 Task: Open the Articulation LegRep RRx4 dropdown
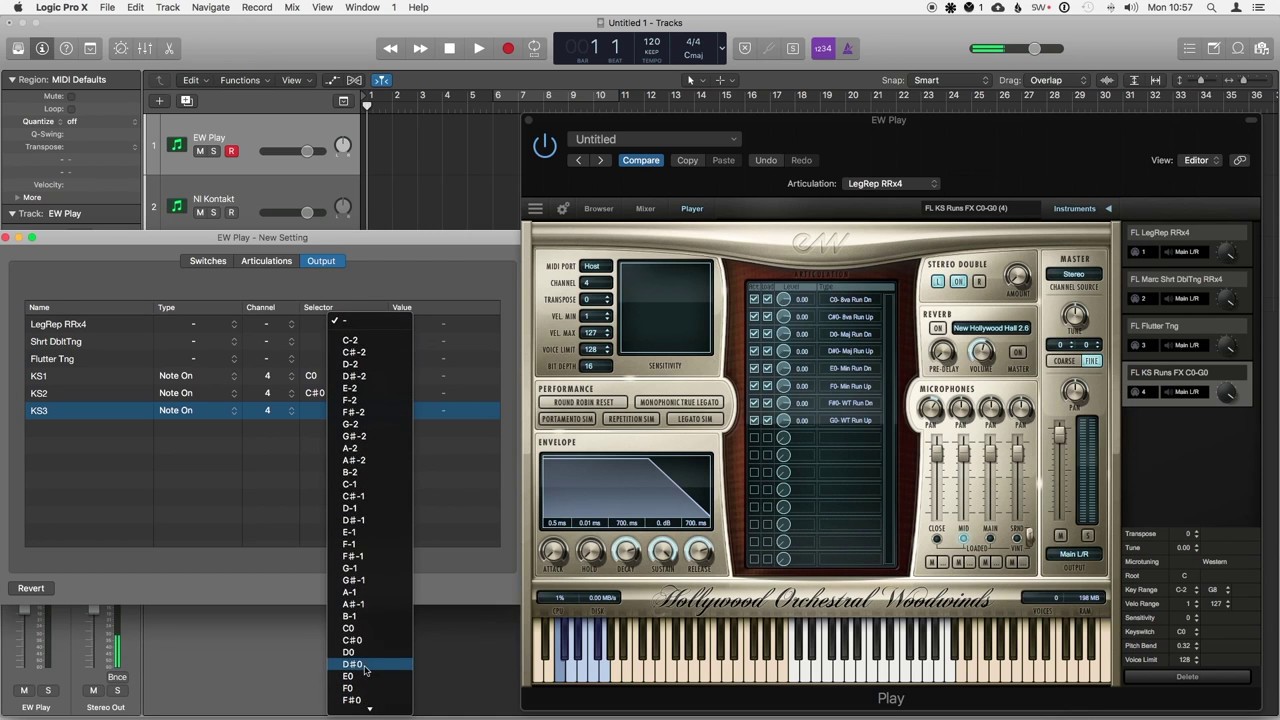click(x=892, y=183)
